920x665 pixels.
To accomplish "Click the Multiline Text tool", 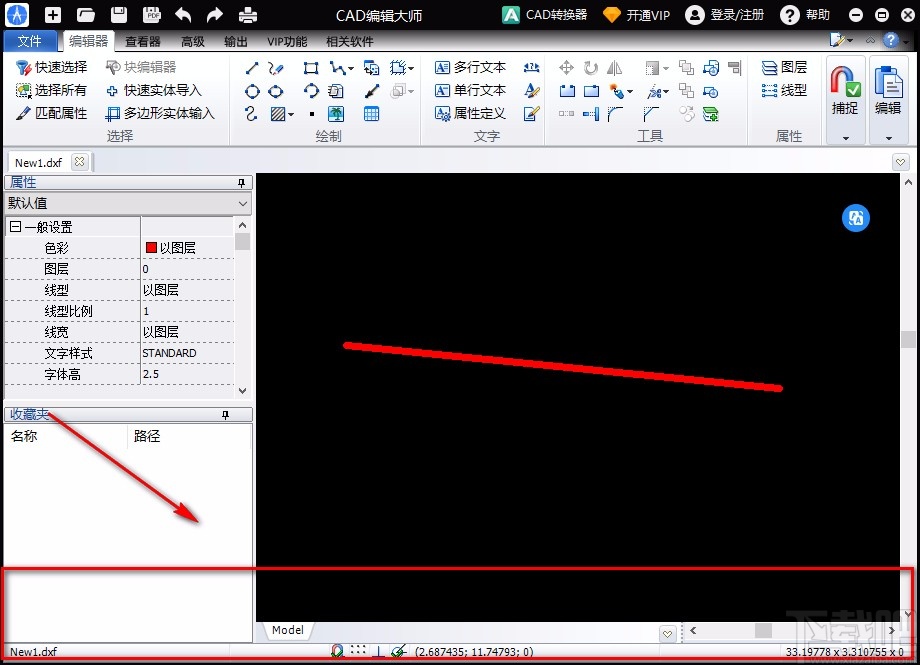I will [x=471, y=67].
